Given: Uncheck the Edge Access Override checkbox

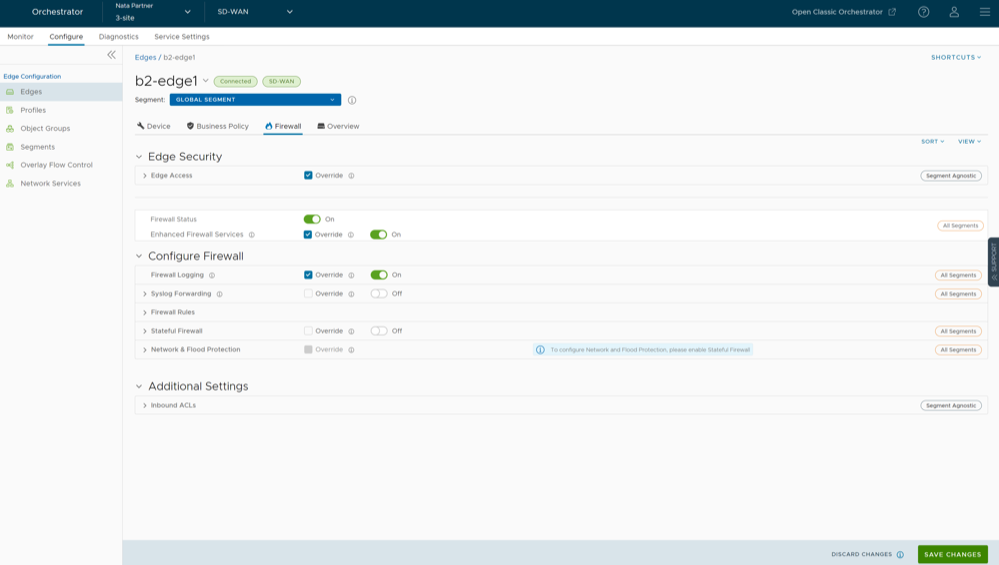Looking at the screenshot, I should point(308,175).
